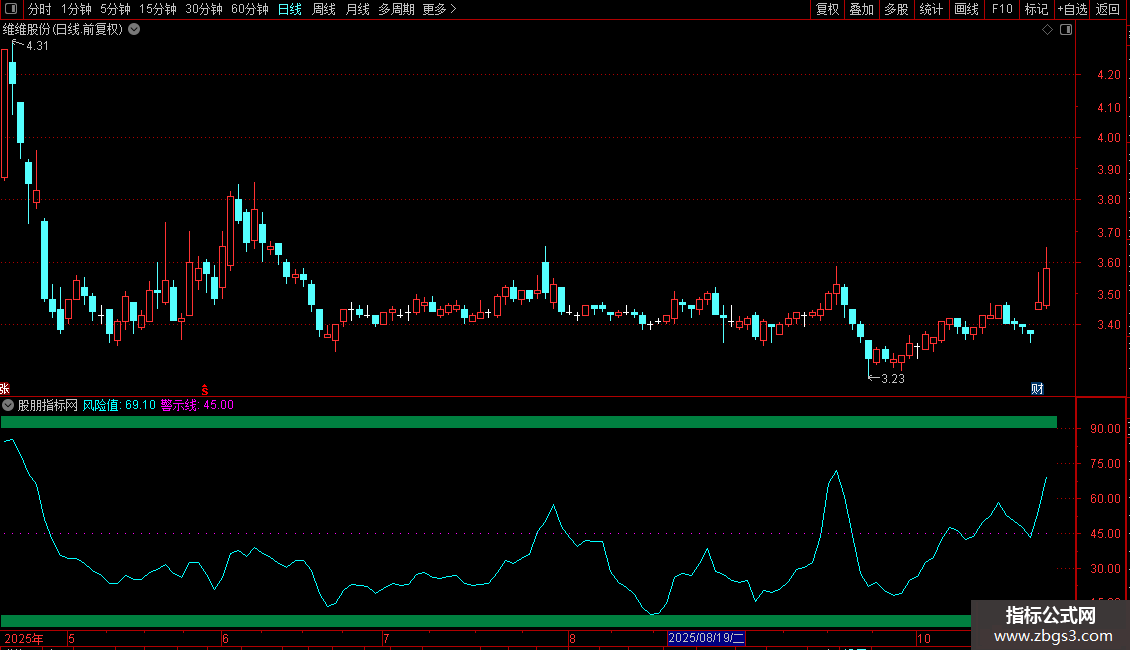
Task: Click the 返回 back button
Action: coord(1108,9)
